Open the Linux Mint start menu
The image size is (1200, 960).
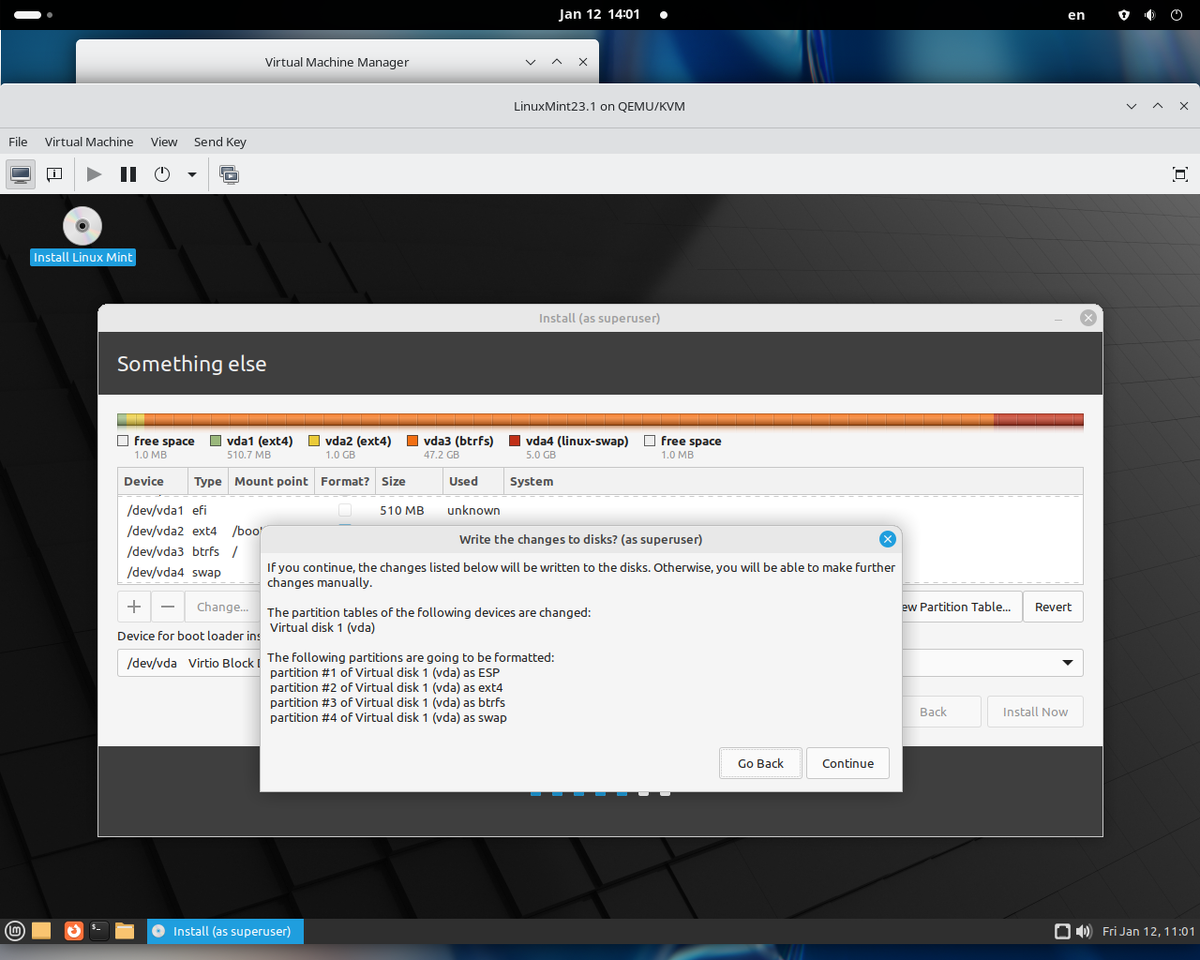15,931
